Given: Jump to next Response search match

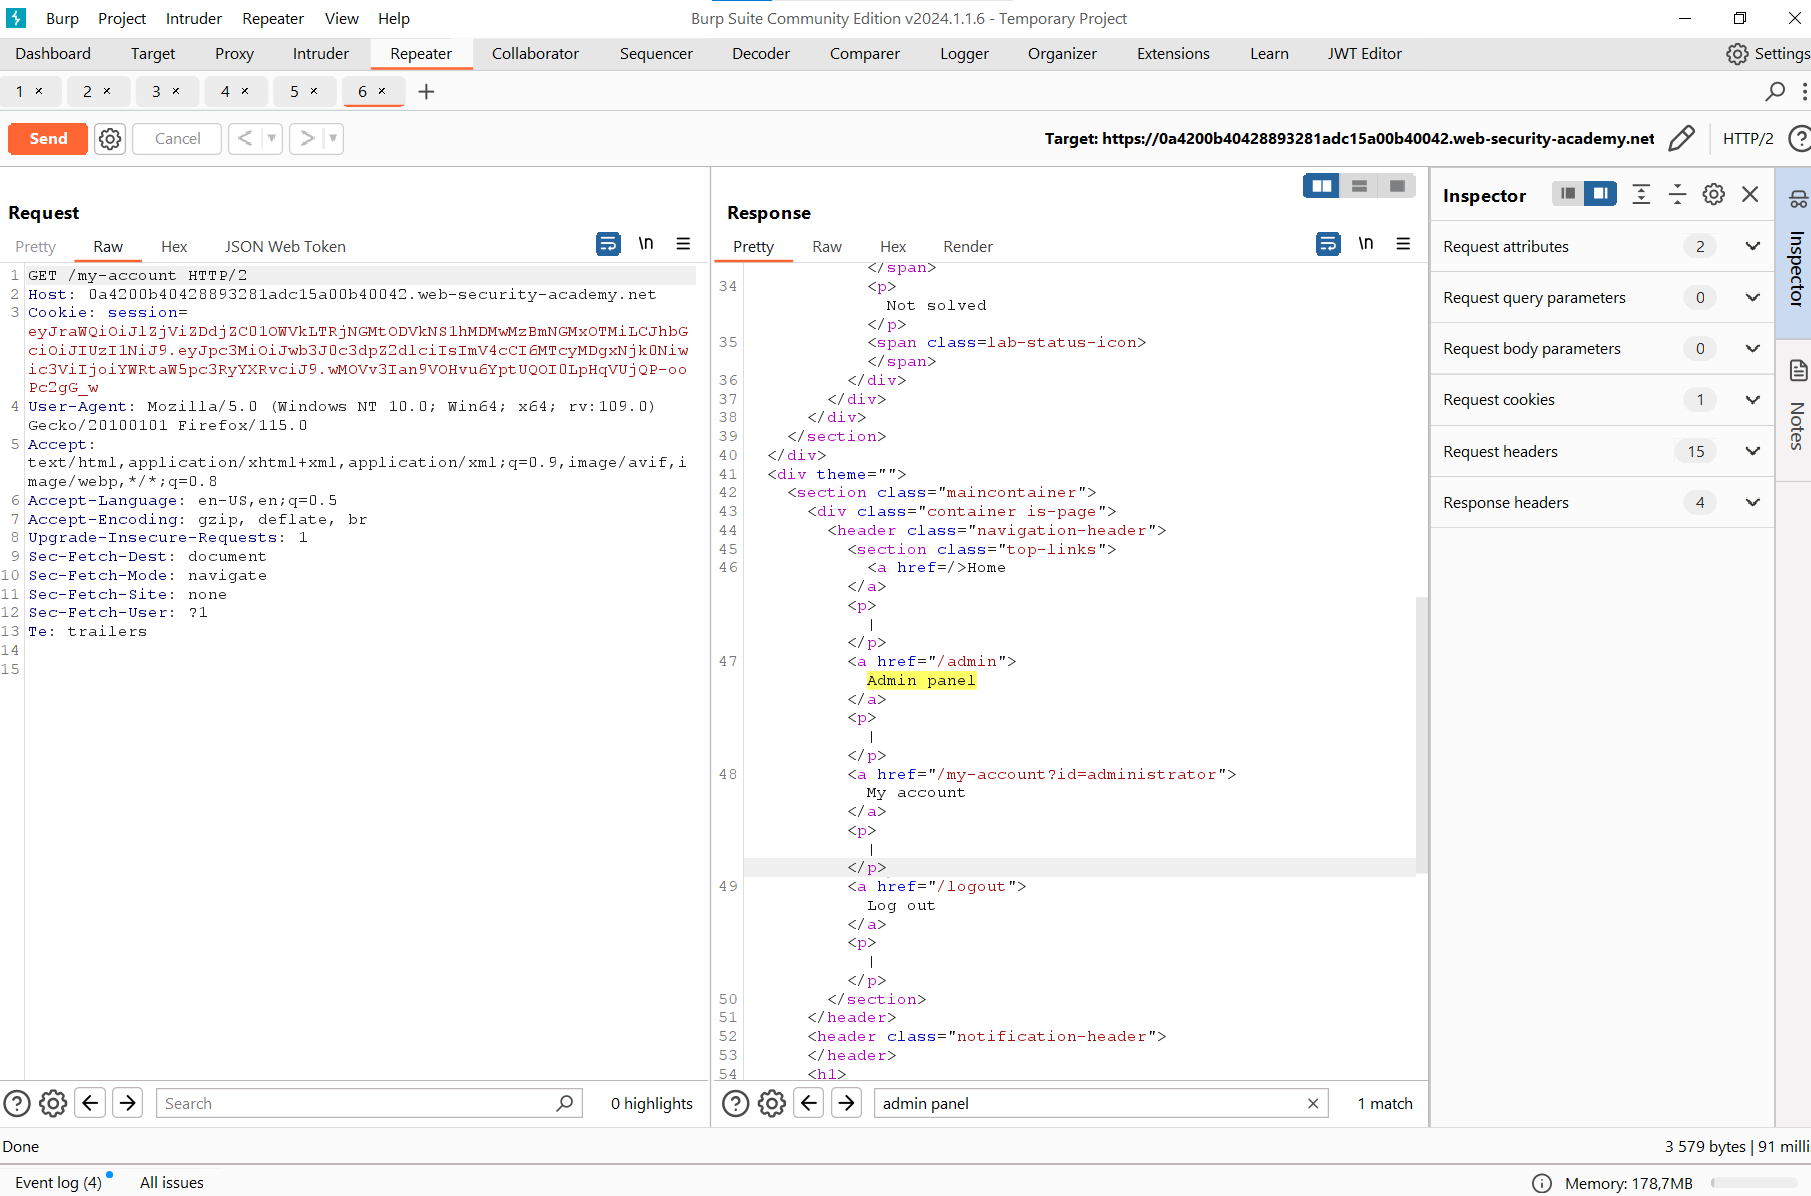Looking at the screenshot, I should tap(847, 1103).
